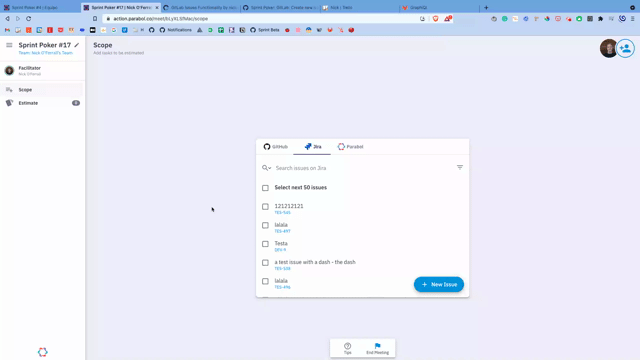Edit the Sprint Poker #17 meeting name
This screenshot has height=360, width=640.
77,45
